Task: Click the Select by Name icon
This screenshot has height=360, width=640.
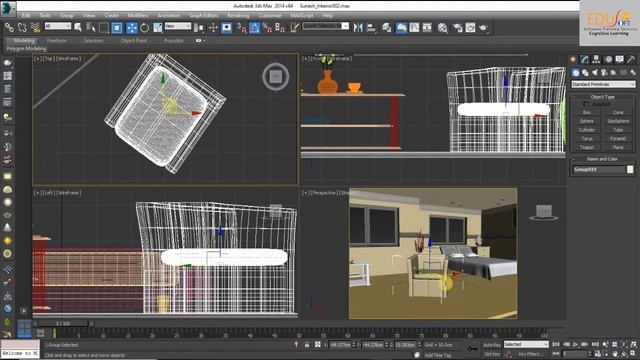Action: tap(91, 27)
